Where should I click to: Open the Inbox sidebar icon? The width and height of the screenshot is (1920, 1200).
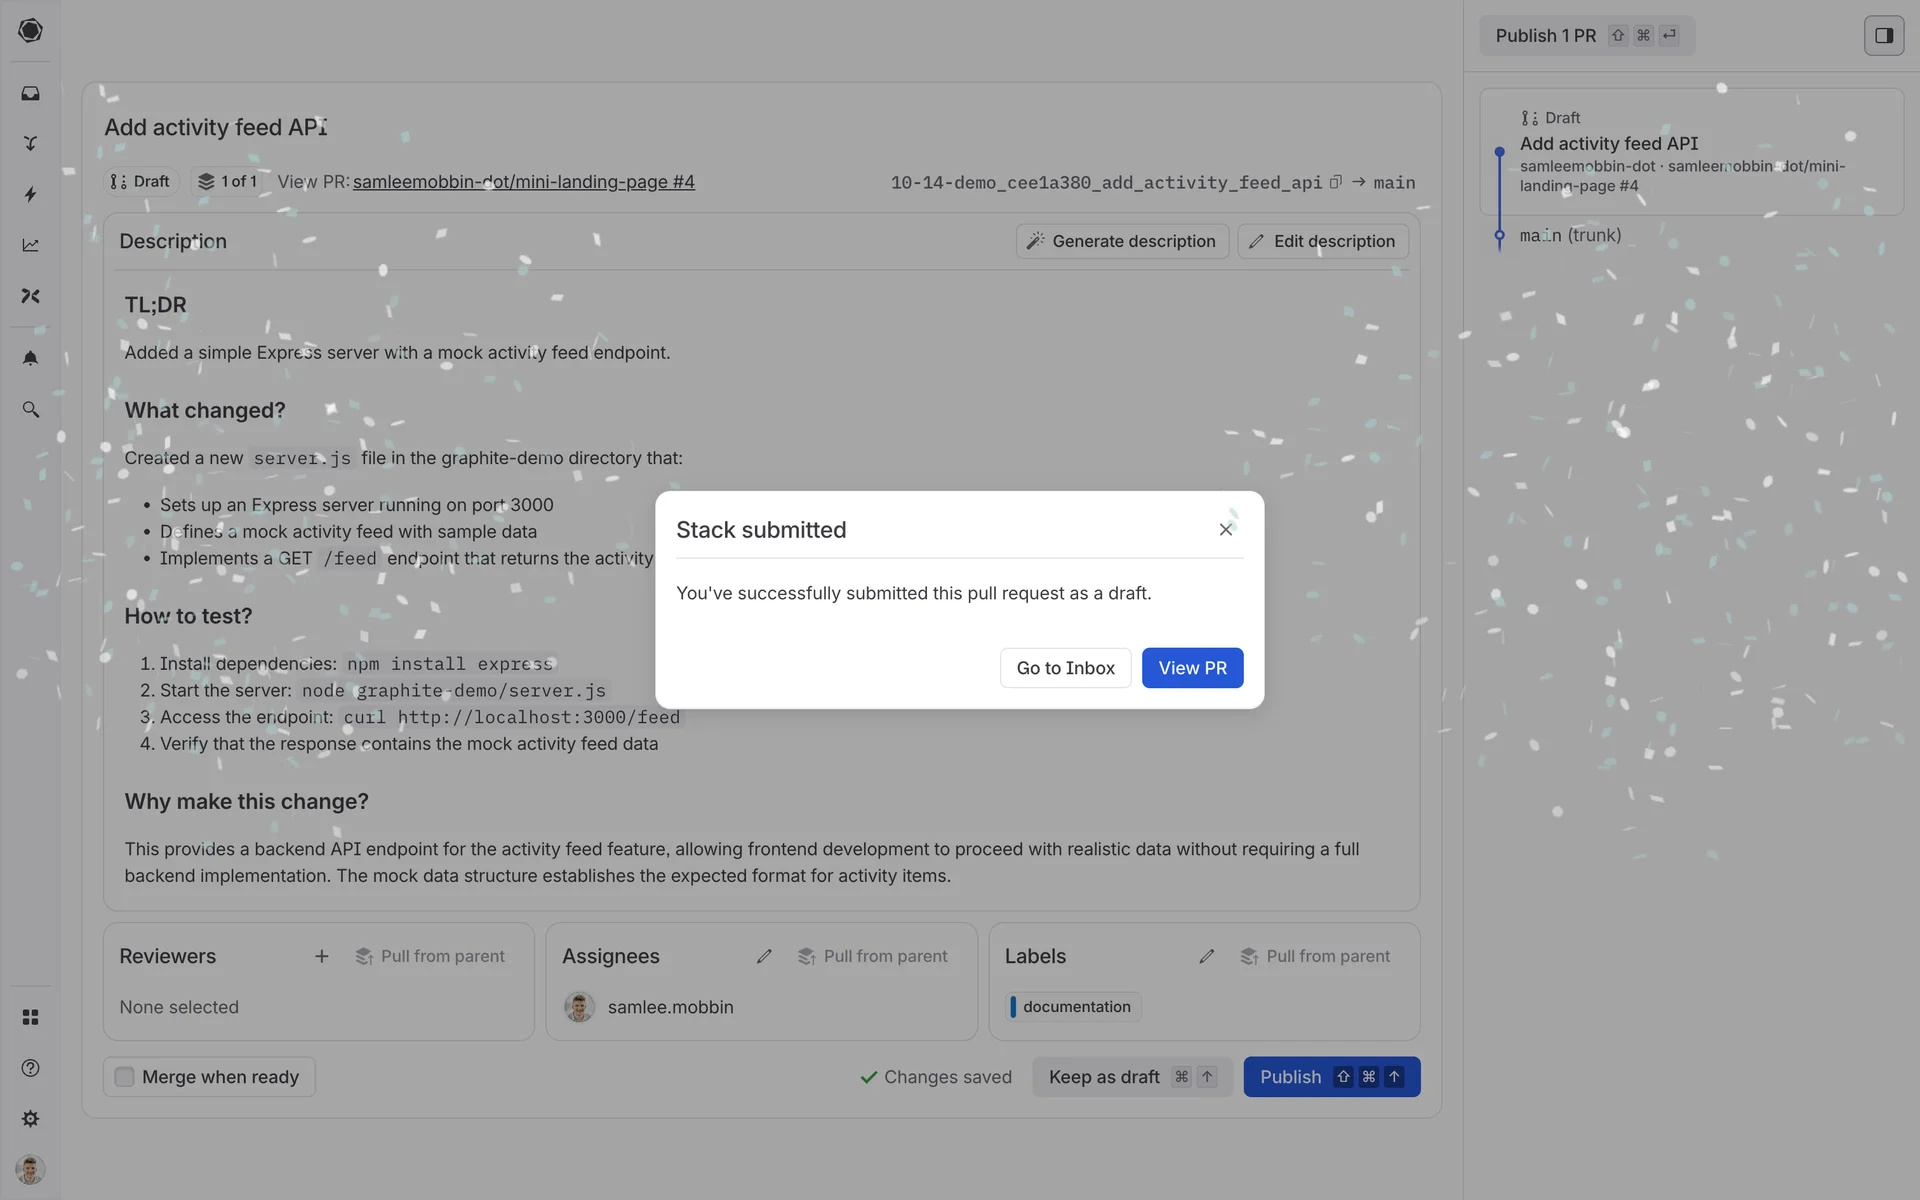(x=30, y=93)
